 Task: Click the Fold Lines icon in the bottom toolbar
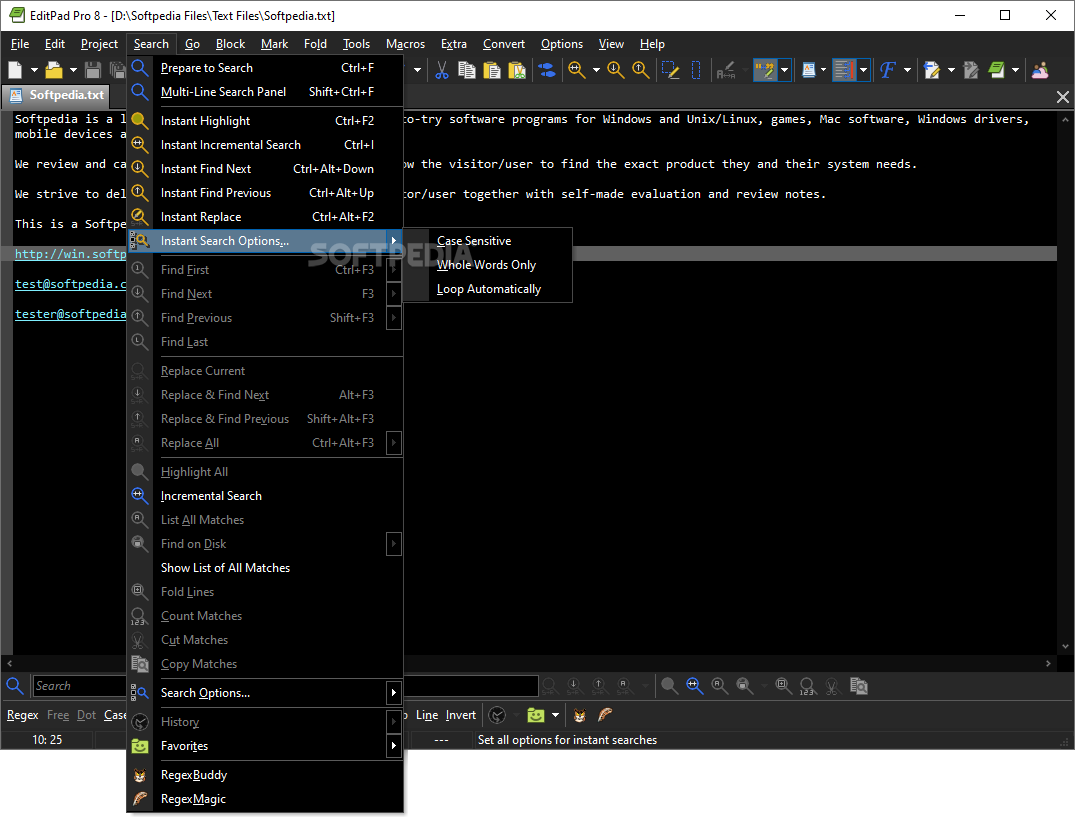pos(783,685)
